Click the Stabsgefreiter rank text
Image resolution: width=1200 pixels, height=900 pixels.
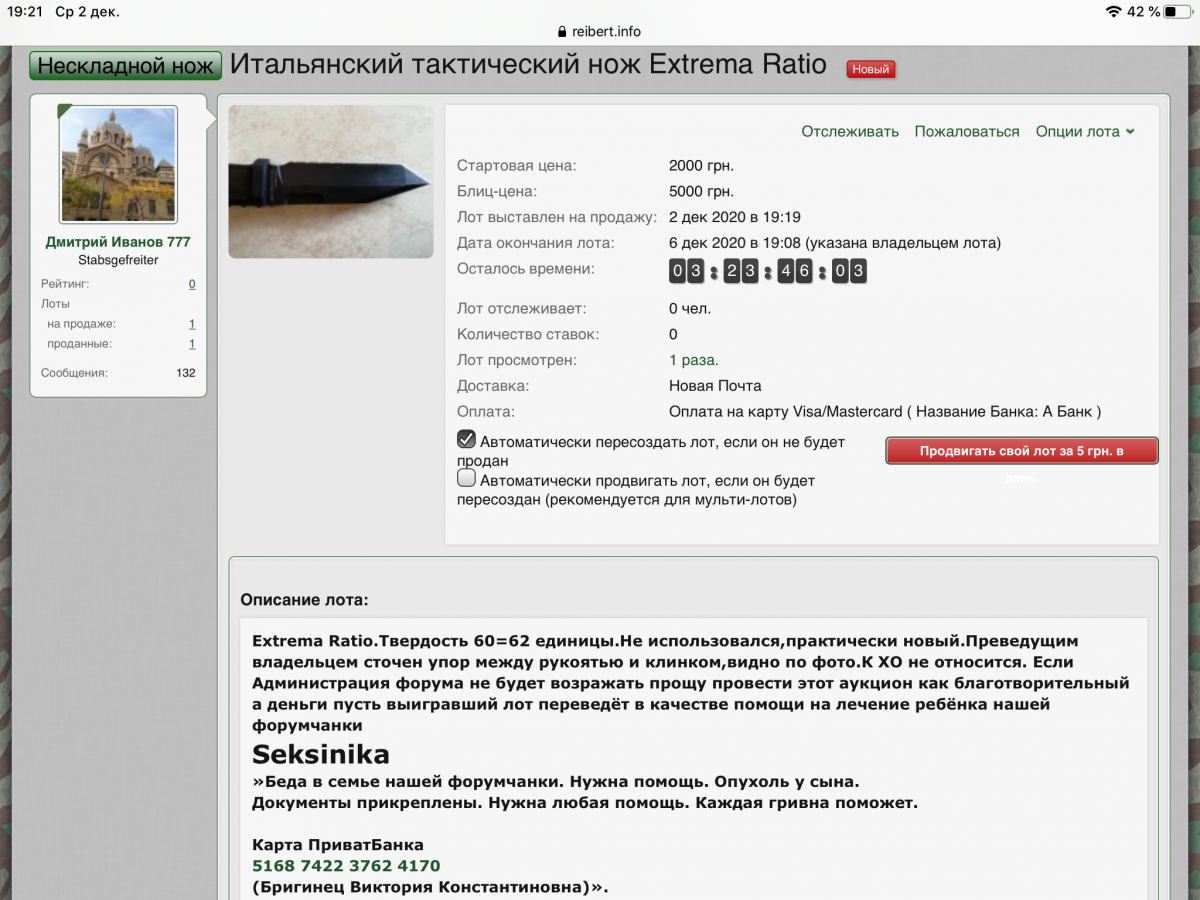click(118, 260)
